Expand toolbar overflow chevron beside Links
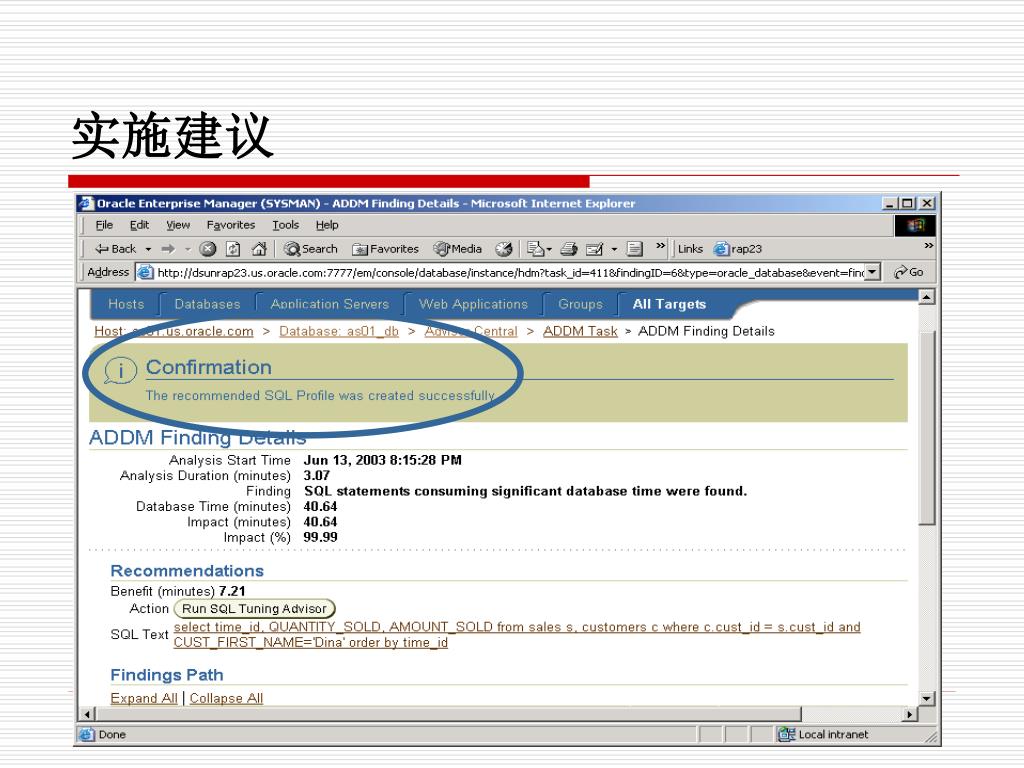 coord(660,246)
